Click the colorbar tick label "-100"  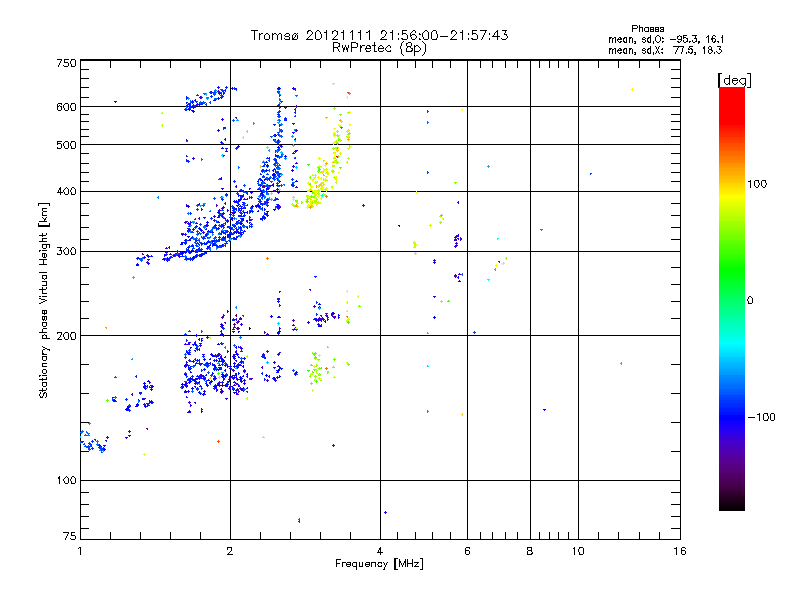(766, 416)
